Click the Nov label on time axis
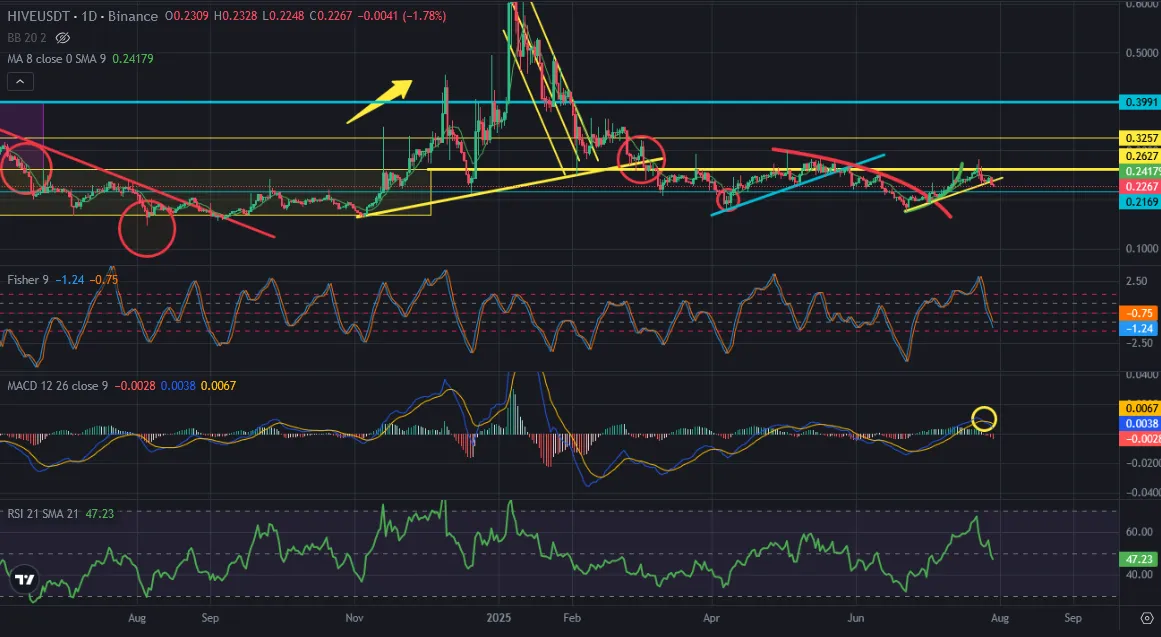 pyautogui.click(x=355, y=618)
